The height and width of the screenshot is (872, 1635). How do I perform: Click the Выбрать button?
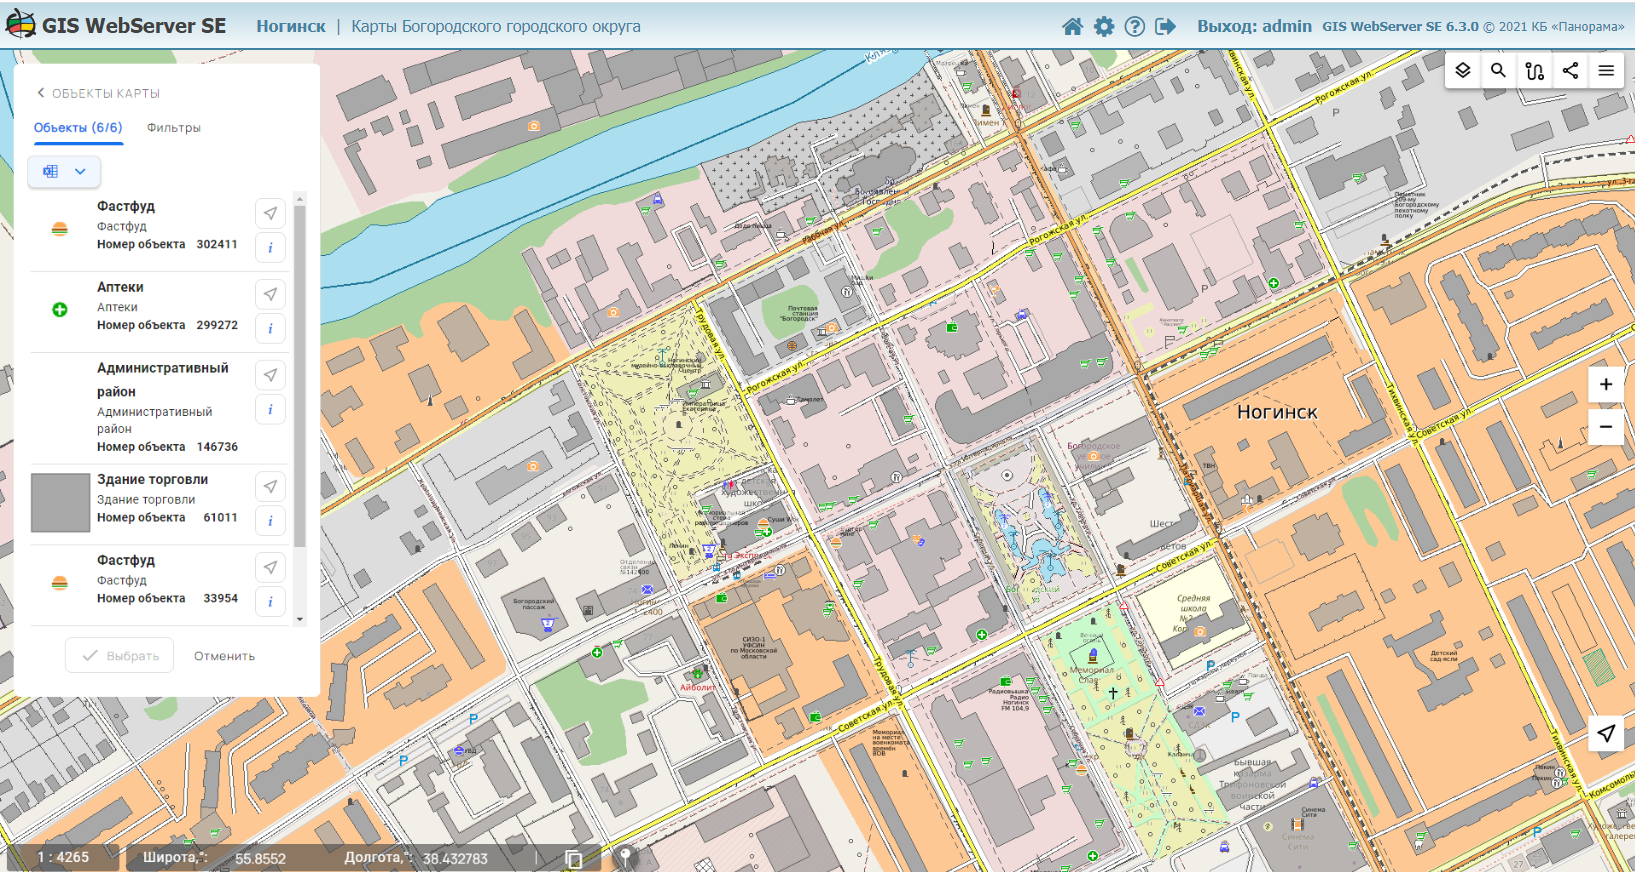point(120,656)
